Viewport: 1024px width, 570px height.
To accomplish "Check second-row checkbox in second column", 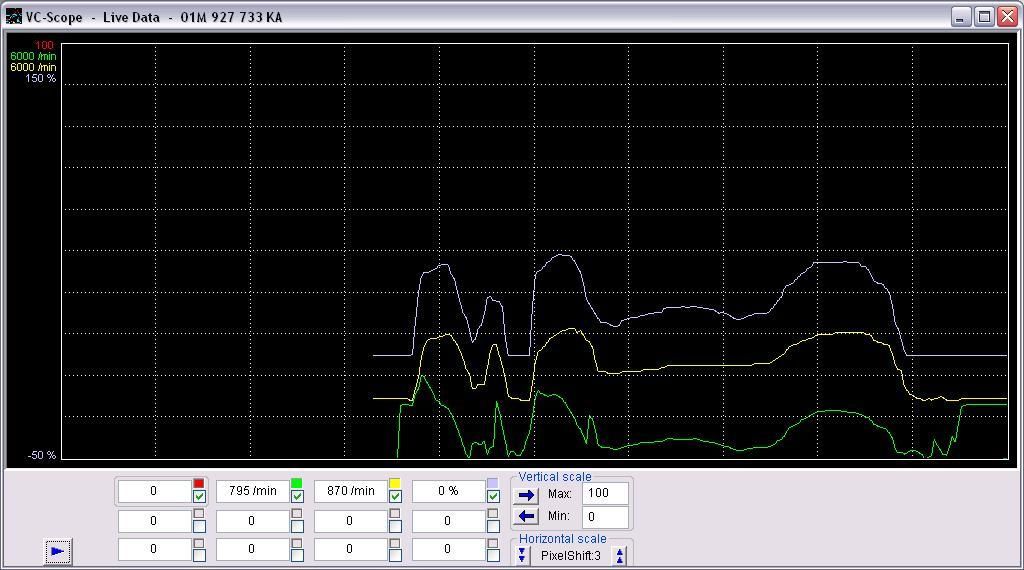I will pyautogui.click(x=297, y=526).
